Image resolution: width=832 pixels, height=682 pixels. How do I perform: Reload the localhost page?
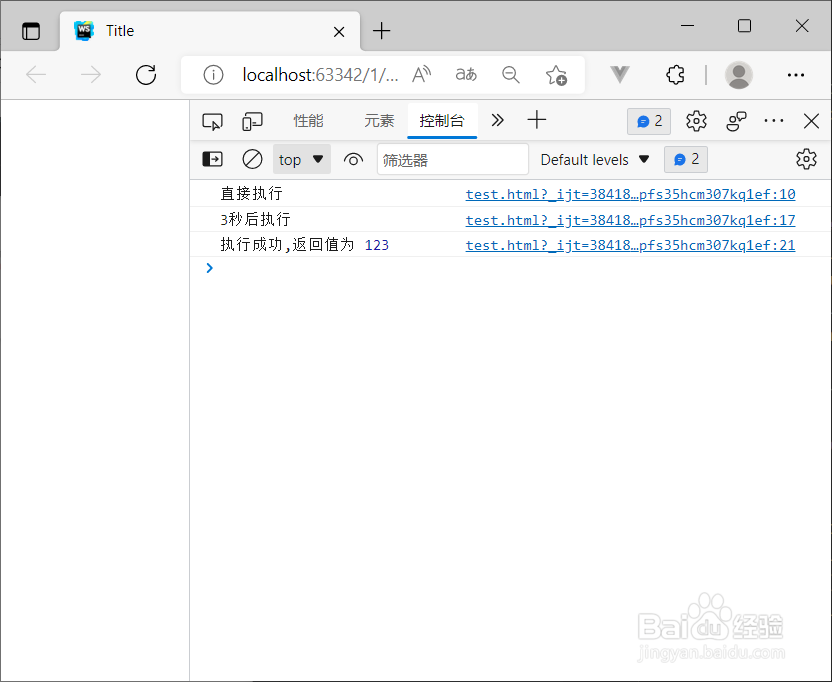tap(145, 74)
